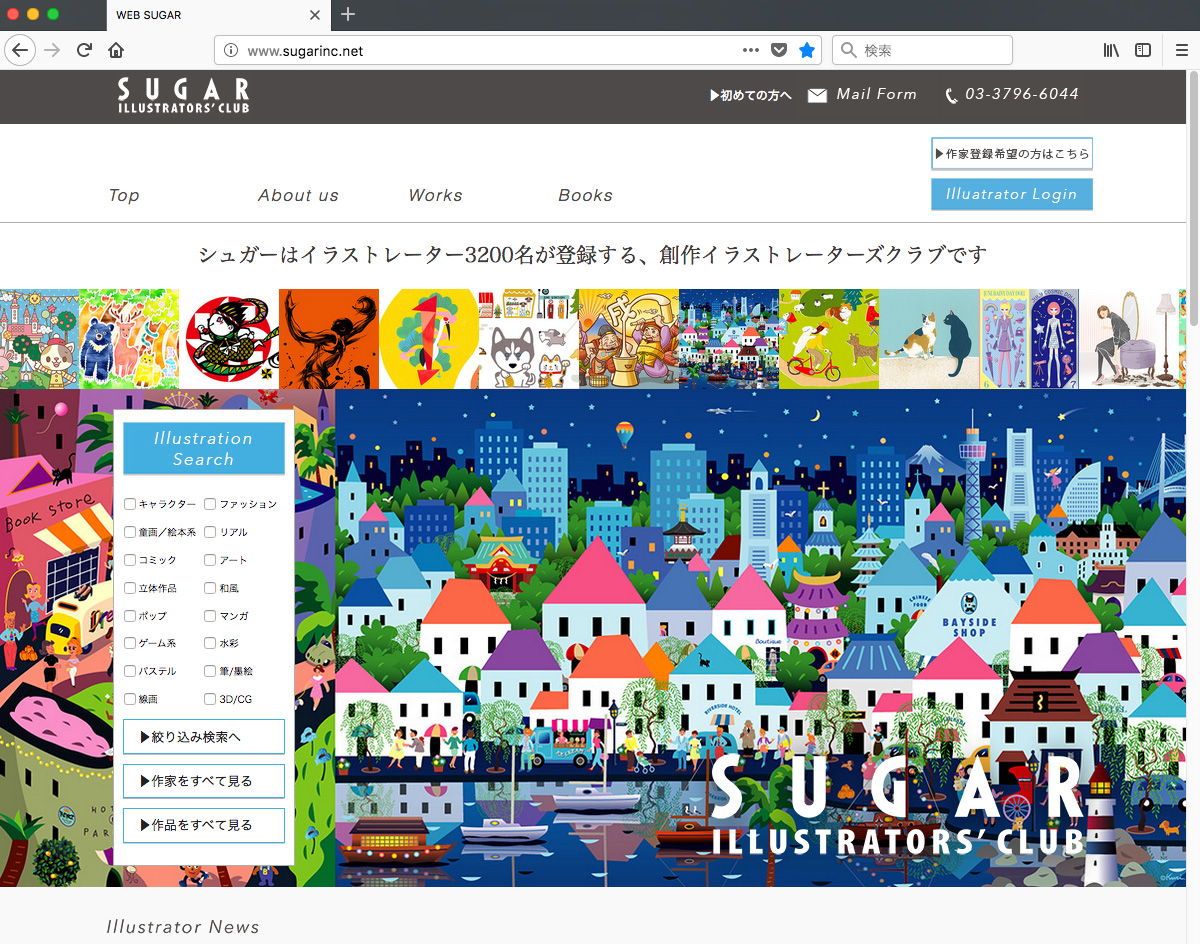The height and width of the screenshot is (944, 1200).
Task: Select the コミック checkbox
Action: [130, 560]
